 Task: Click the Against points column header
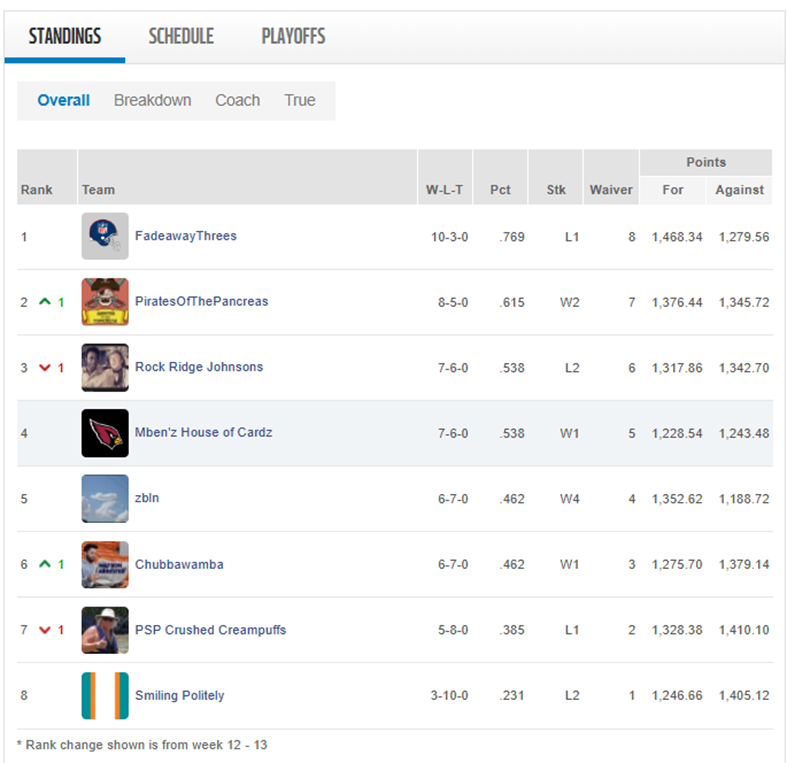[x=739, y=190]
